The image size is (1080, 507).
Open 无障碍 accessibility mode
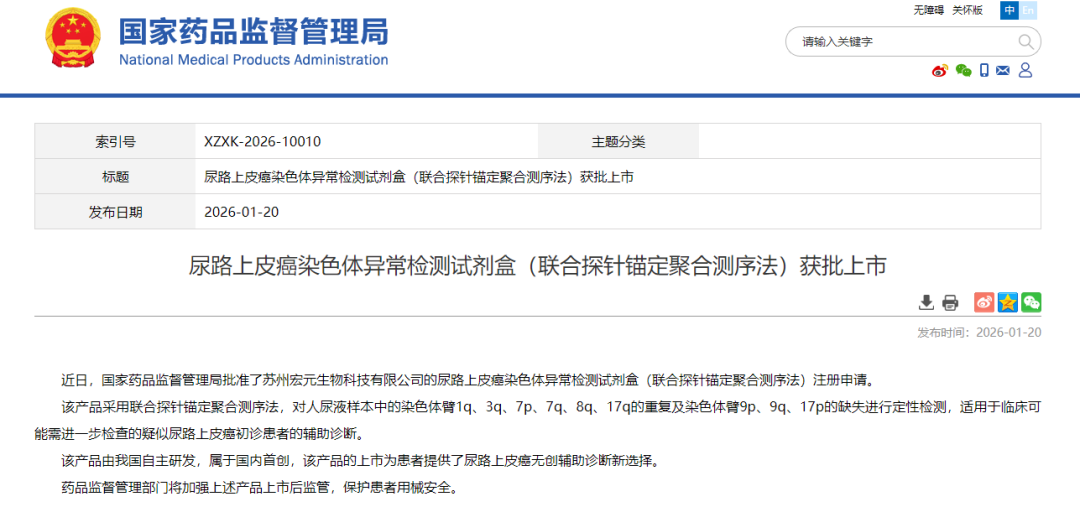point(928,10)
